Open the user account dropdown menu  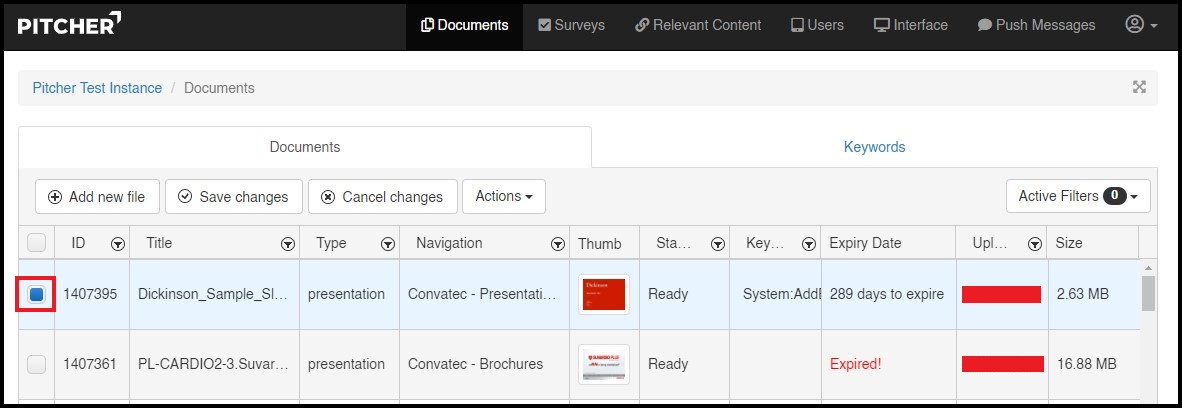click(x=1141, y=25)
